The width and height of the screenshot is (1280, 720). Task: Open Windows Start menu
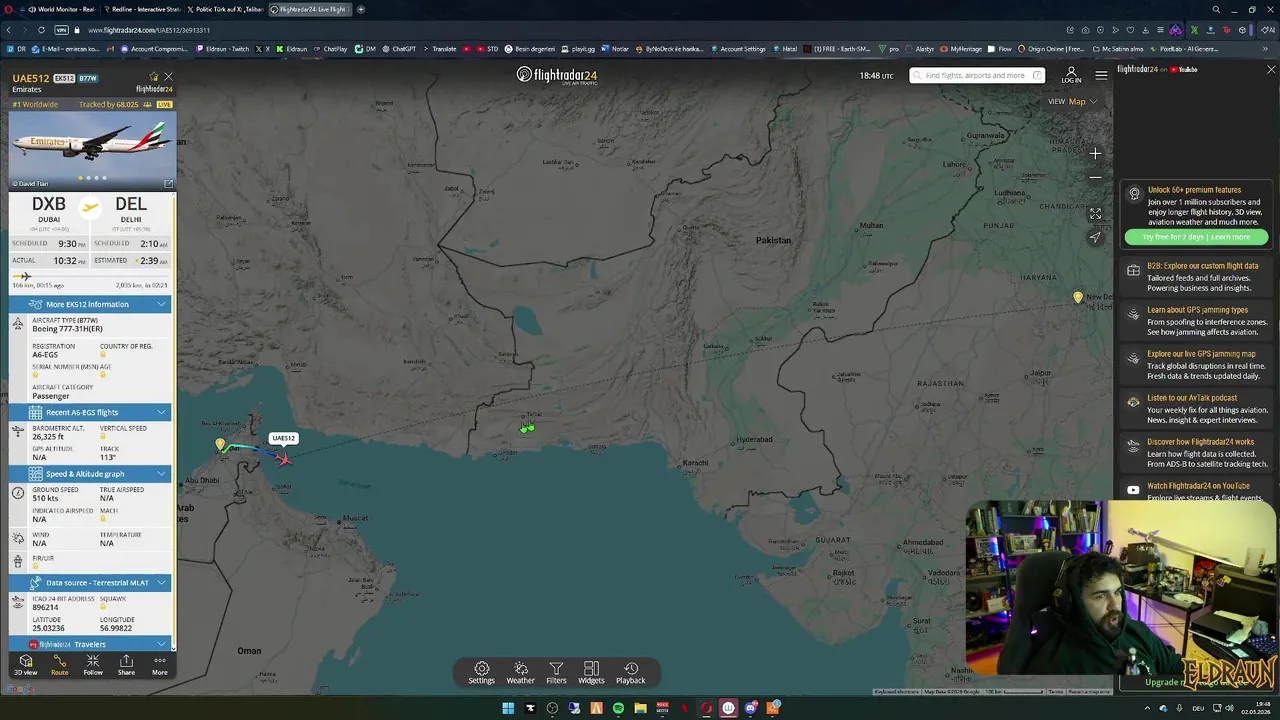point(508,708)
